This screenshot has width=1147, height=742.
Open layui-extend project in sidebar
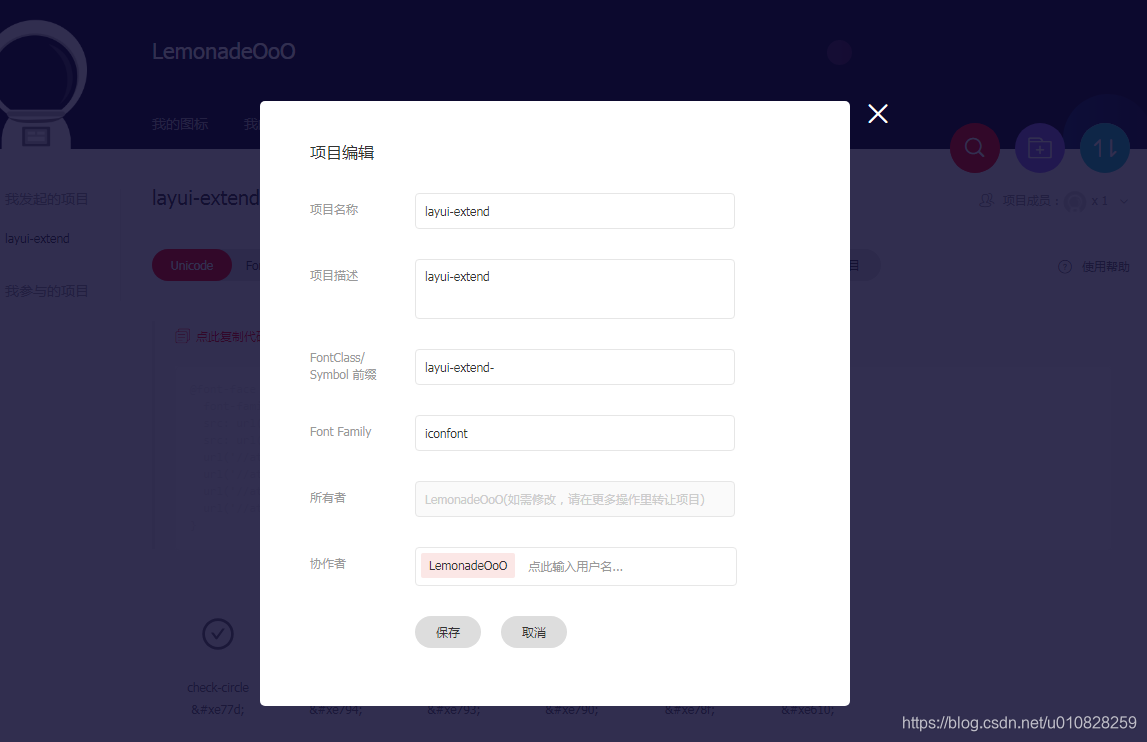point(37,239)
